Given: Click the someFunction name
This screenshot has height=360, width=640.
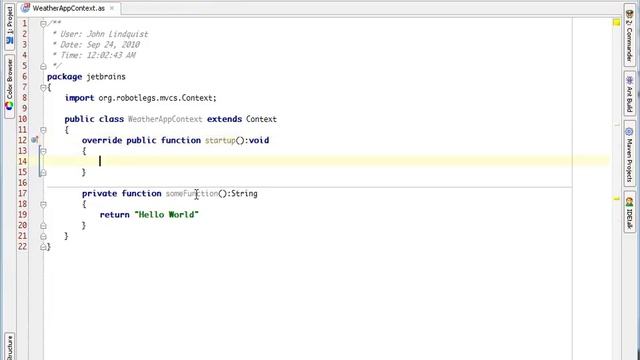Looking at the screenshot, I should (192, 193).
